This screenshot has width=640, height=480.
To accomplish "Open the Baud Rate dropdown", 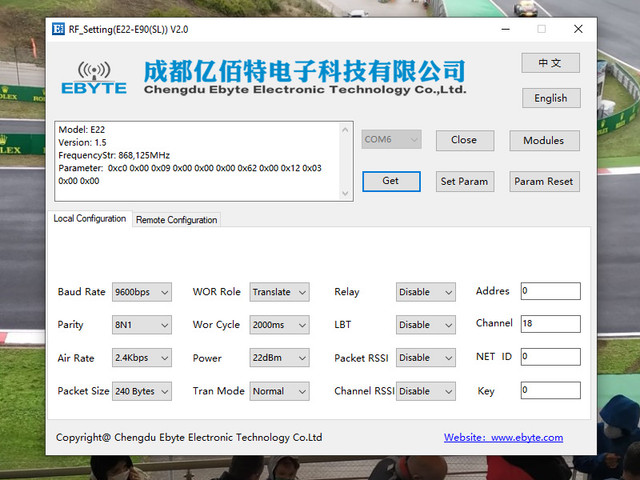I will [142, 292].
